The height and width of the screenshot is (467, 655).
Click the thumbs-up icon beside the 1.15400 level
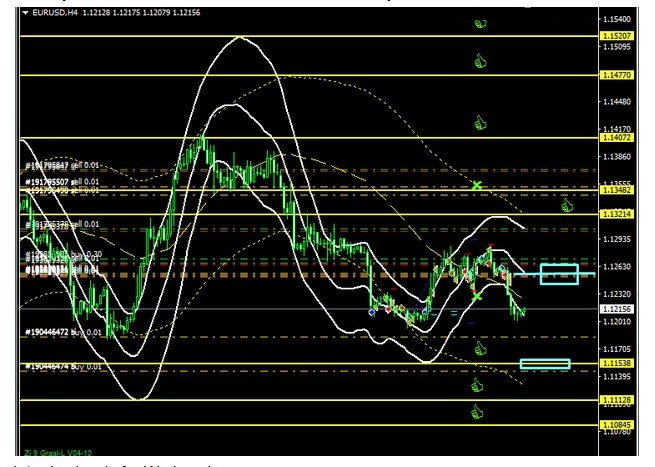click(480, 23)
